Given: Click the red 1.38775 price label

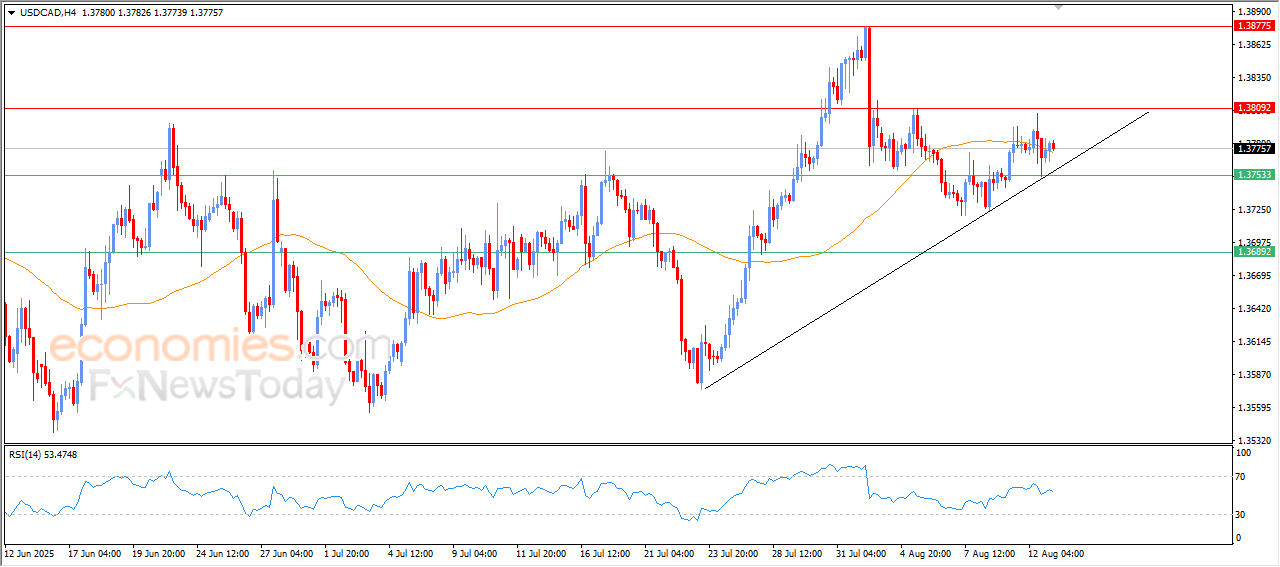Looking at the screenshot, I should [1254, 27].
